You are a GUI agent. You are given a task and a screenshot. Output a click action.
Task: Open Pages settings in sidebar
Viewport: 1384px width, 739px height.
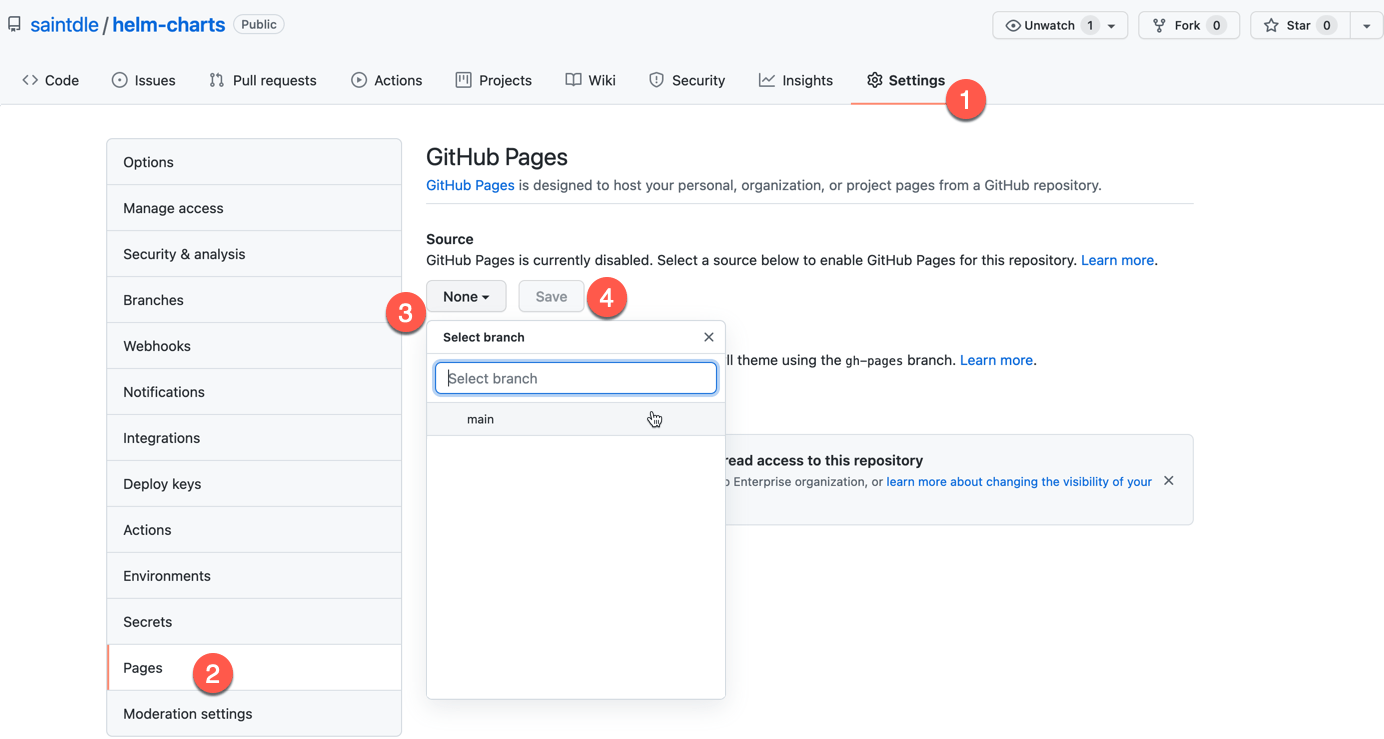point(254,668)
